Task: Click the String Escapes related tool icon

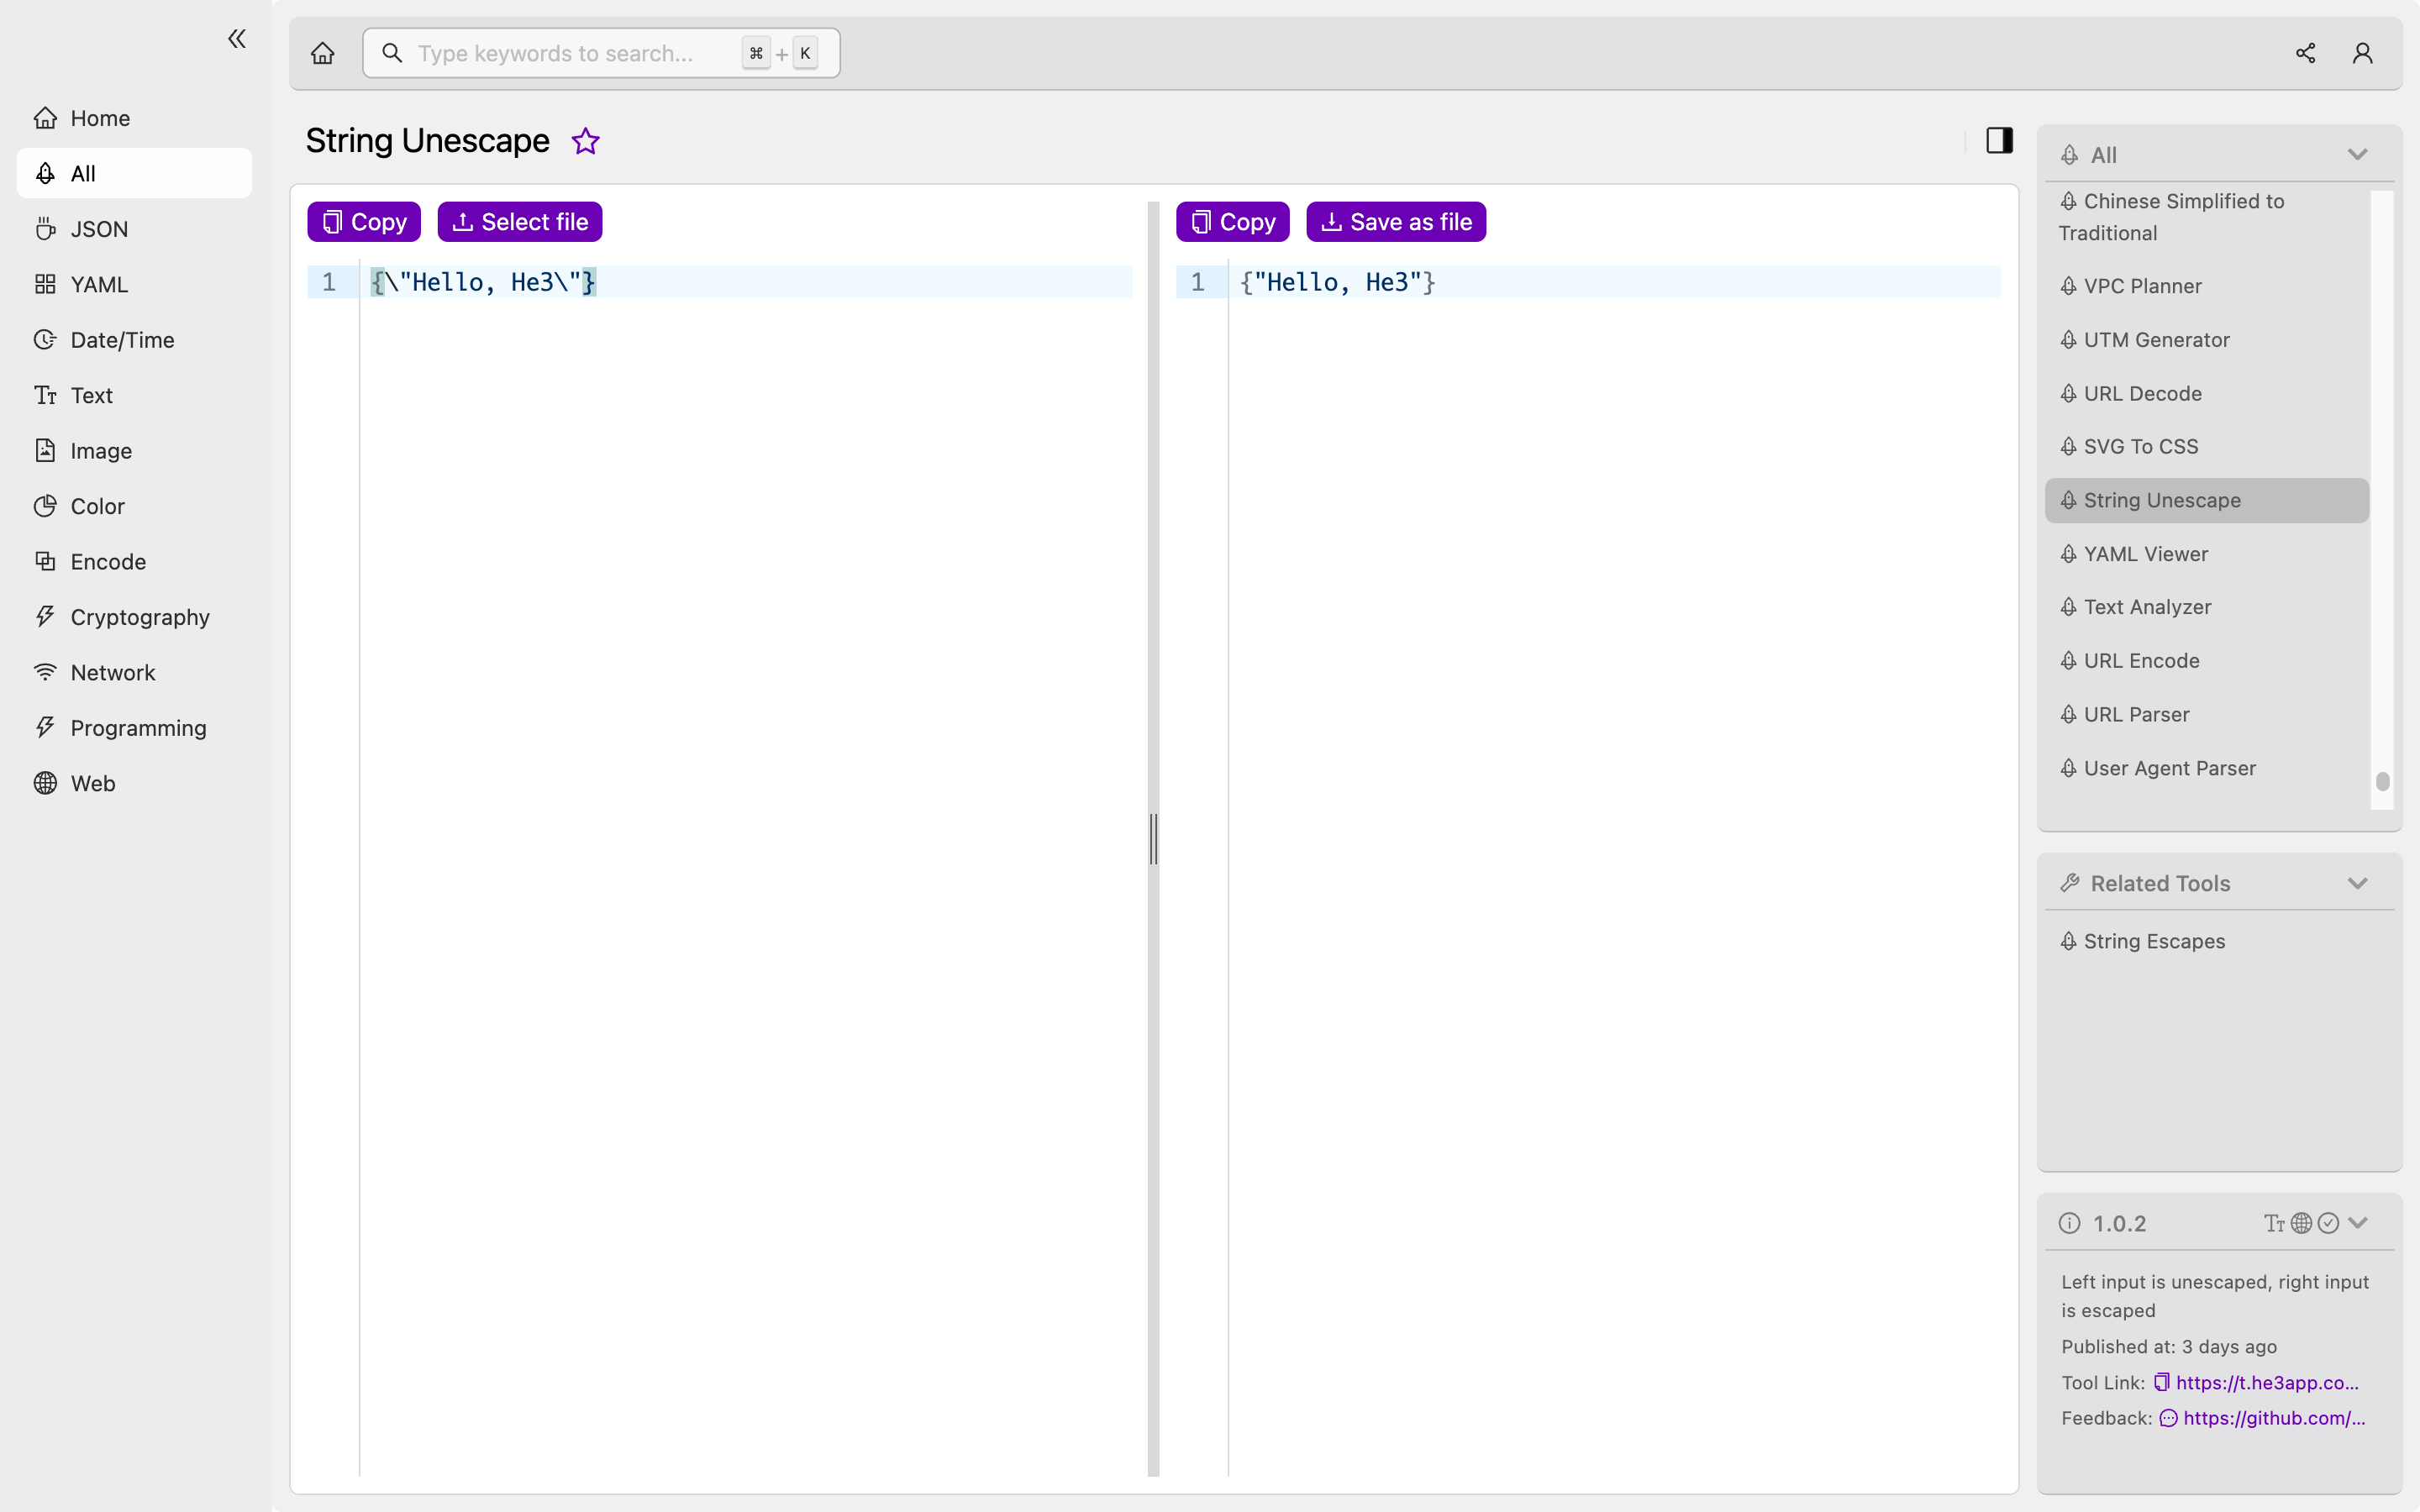Action: pos(2068,941)
